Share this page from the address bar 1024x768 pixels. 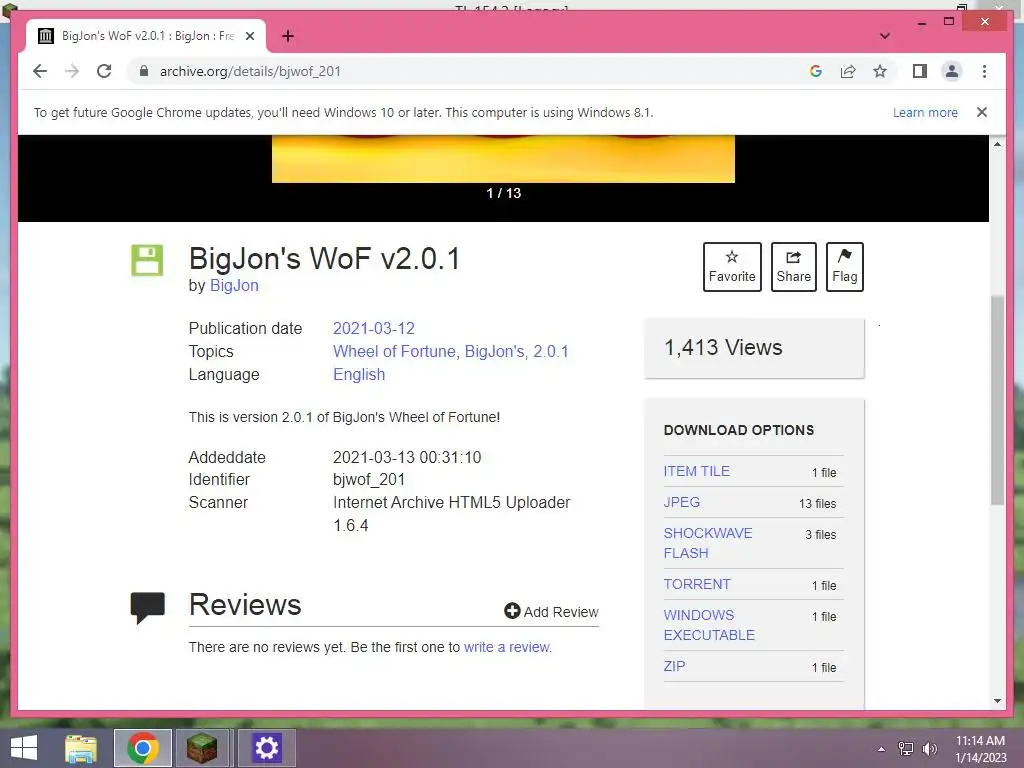tap(848, 71)
